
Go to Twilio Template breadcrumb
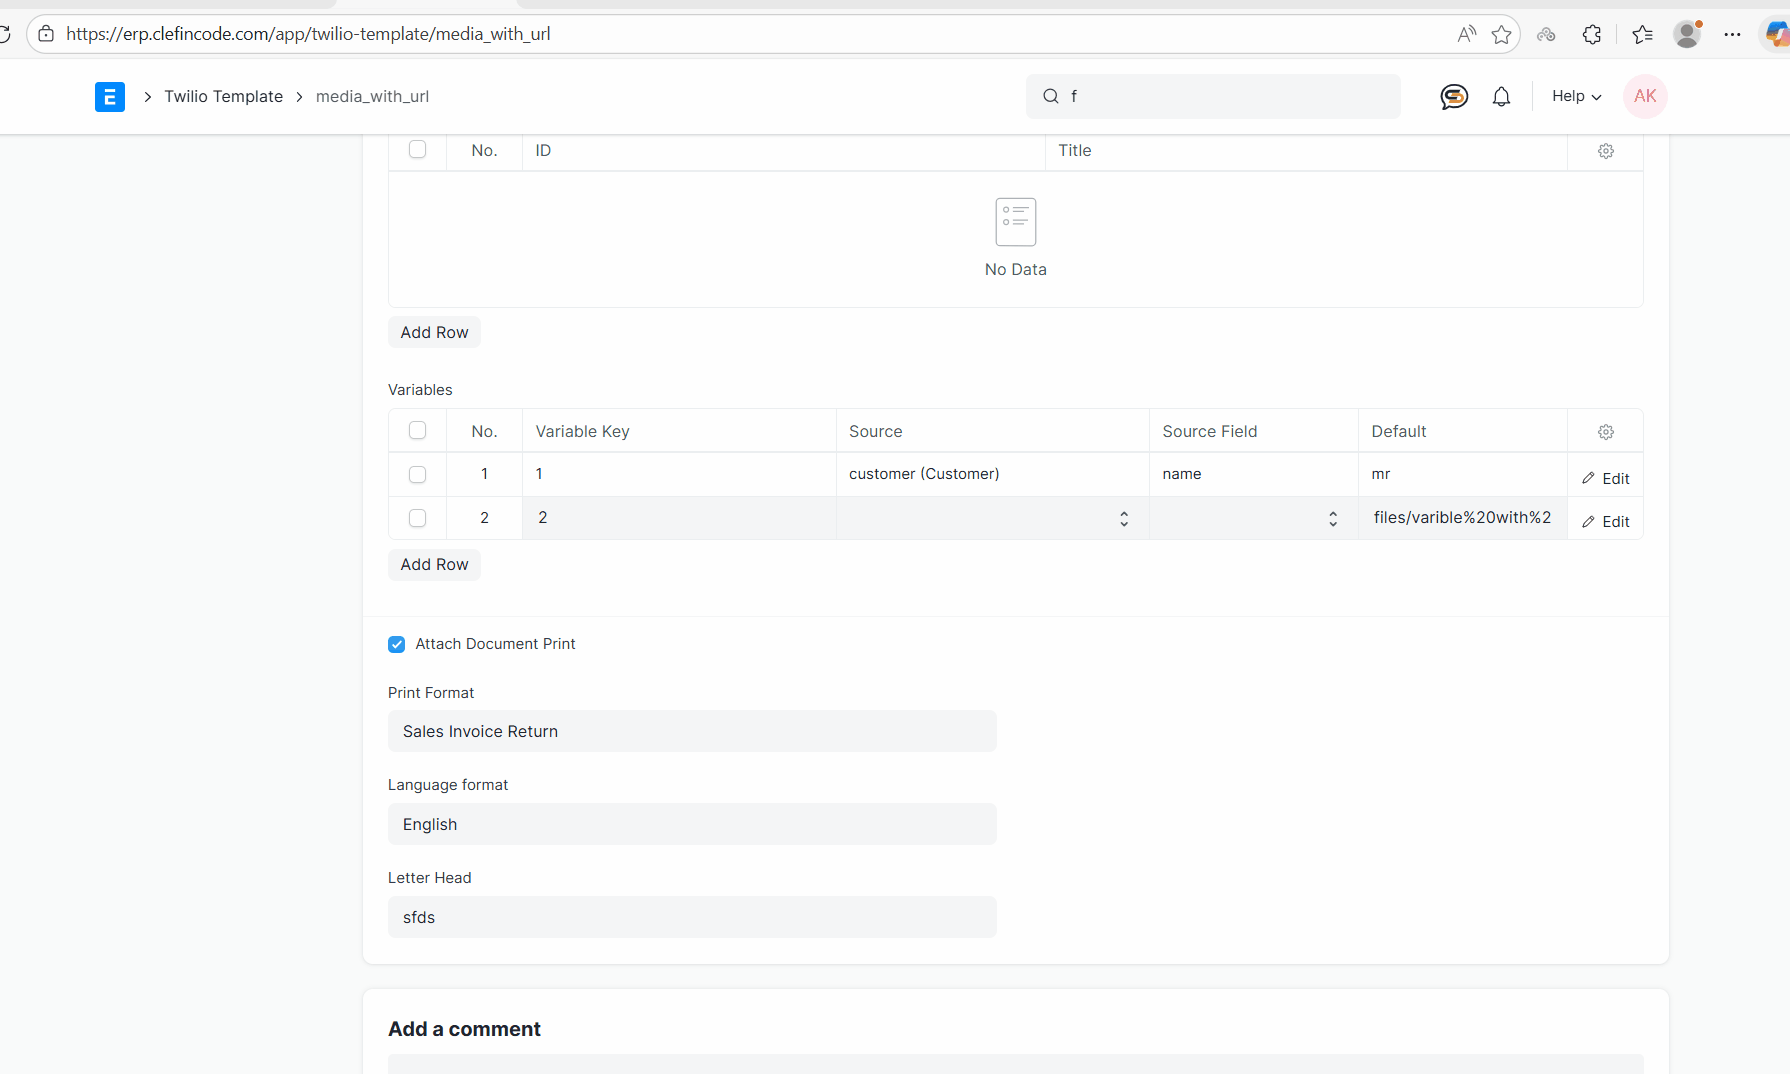point(224,97)
